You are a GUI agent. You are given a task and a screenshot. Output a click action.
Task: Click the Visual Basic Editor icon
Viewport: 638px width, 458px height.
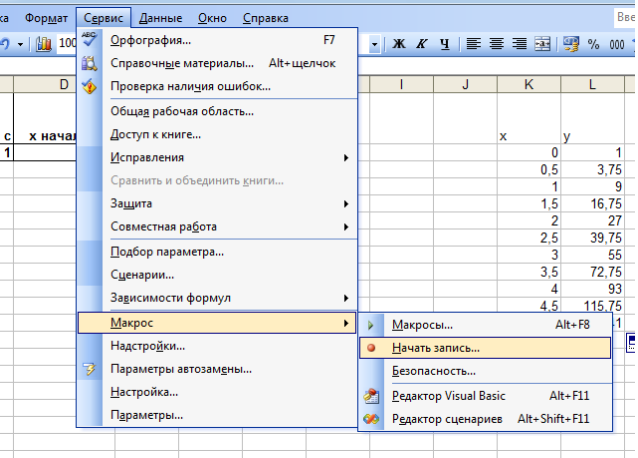371,396
